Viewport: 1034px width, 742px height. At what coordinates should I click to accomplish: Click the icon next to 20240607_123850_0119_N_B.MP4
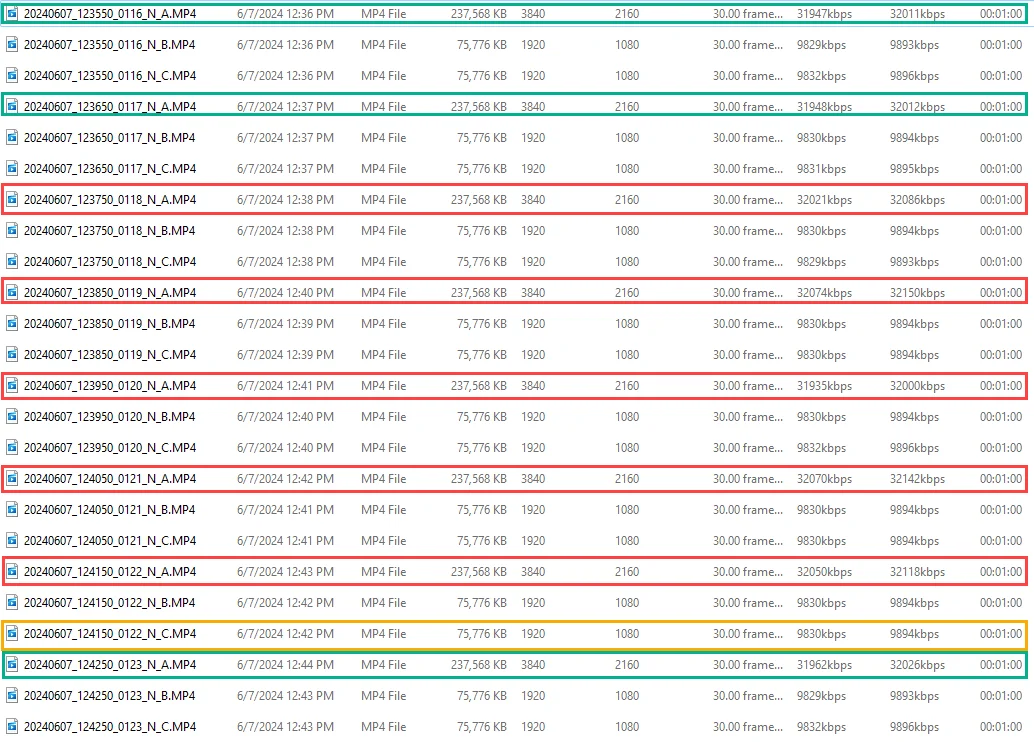[x=12, y=324]
